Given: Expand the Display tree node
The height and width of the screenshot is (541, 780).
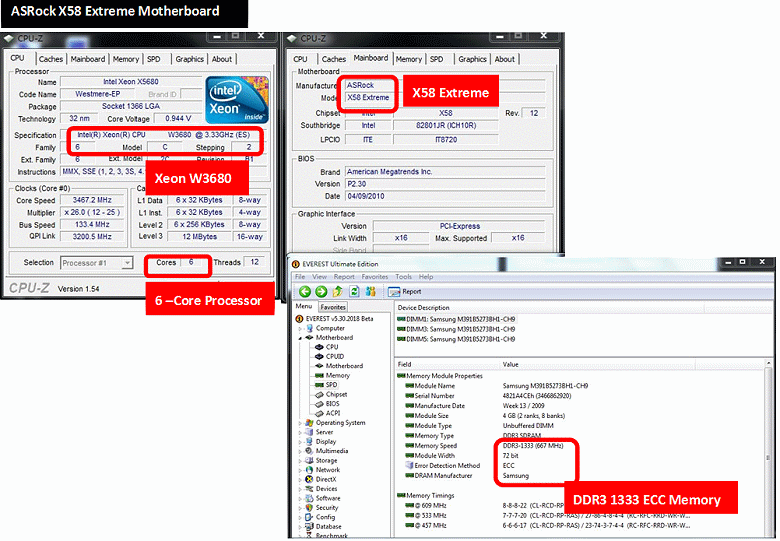Looking at the screenshot, I should pyautogui.click(x=300, y=442).
